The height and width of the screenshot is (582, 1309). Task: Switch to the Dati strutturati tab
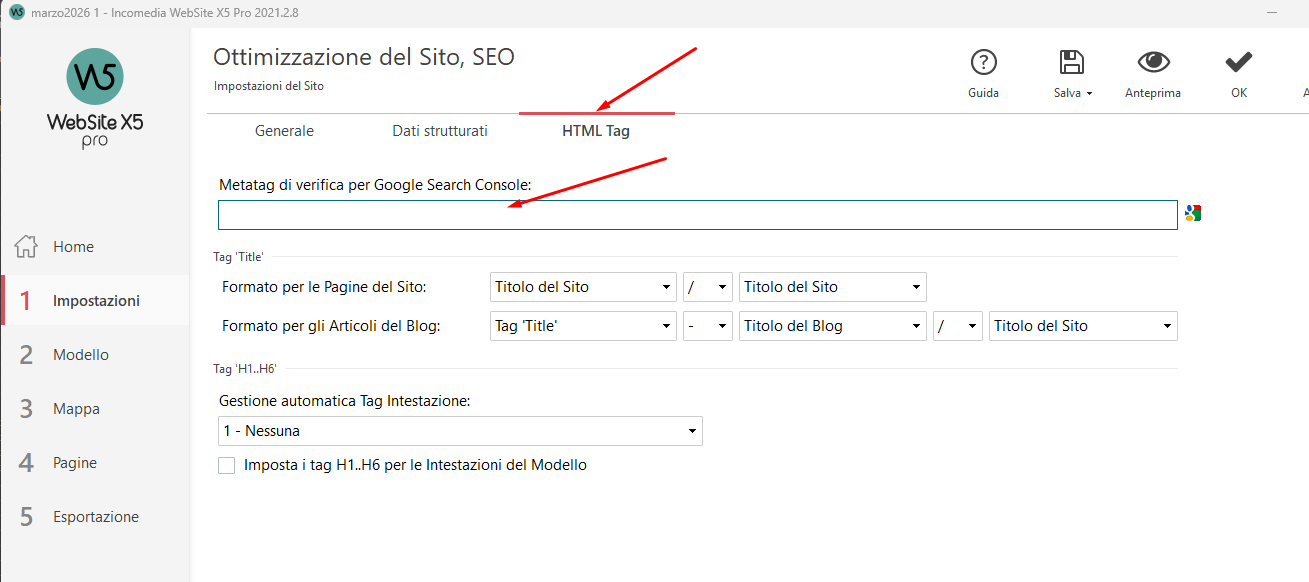click(440, 131)
